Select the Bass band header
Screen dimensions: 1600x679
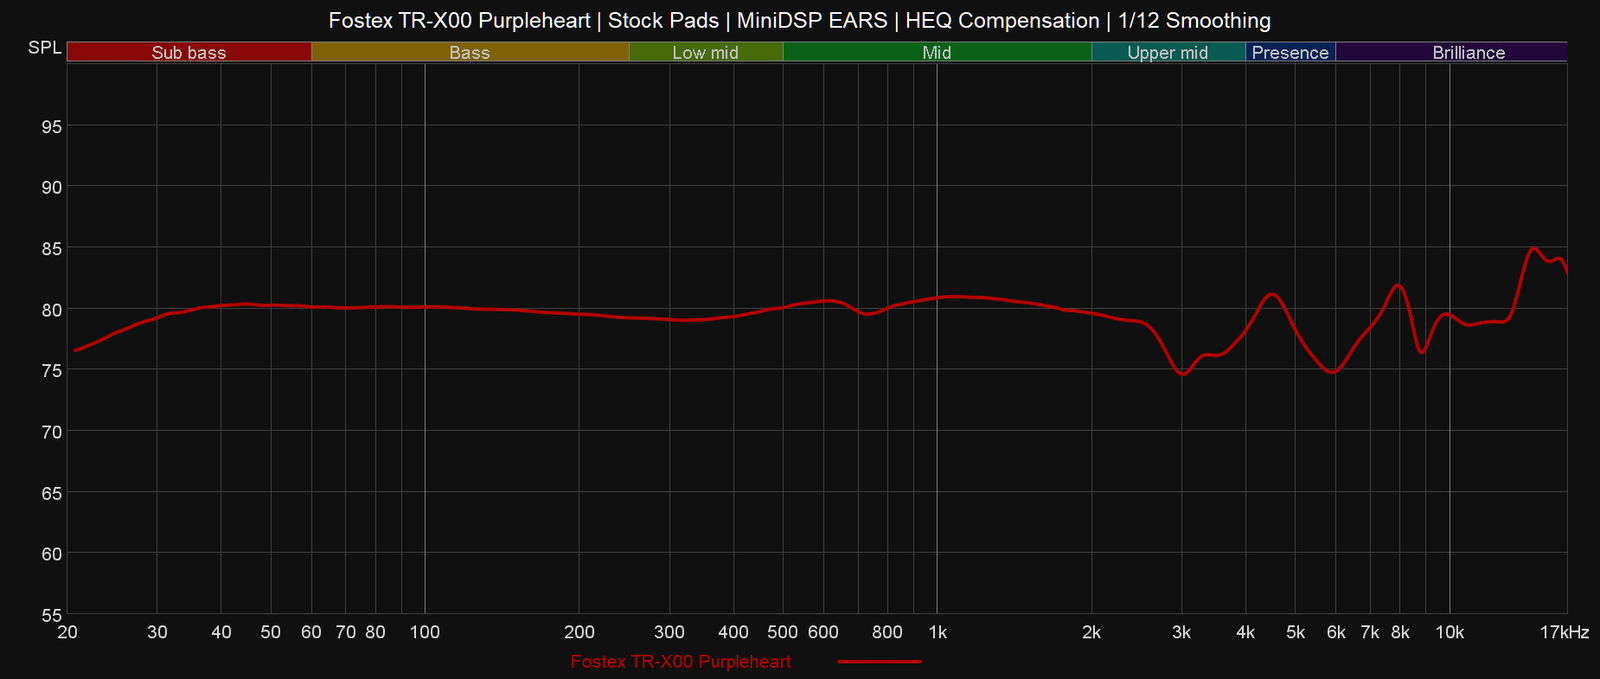[469, 53]
